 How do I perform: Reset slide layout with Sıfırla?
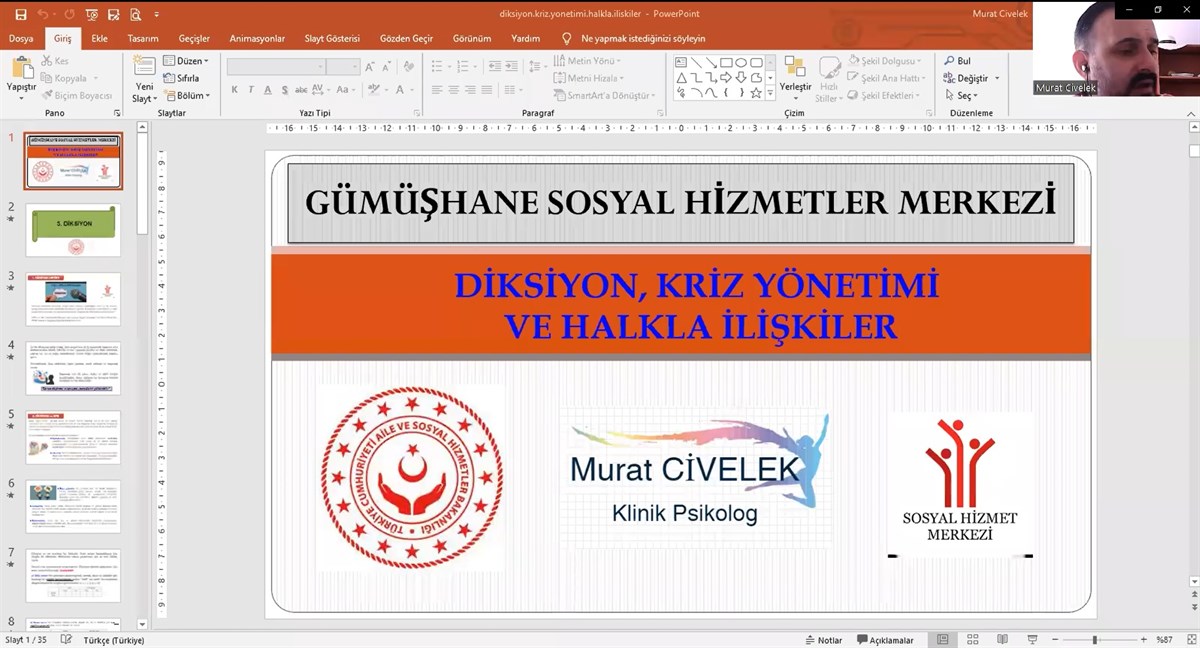(x=181, y=78)
